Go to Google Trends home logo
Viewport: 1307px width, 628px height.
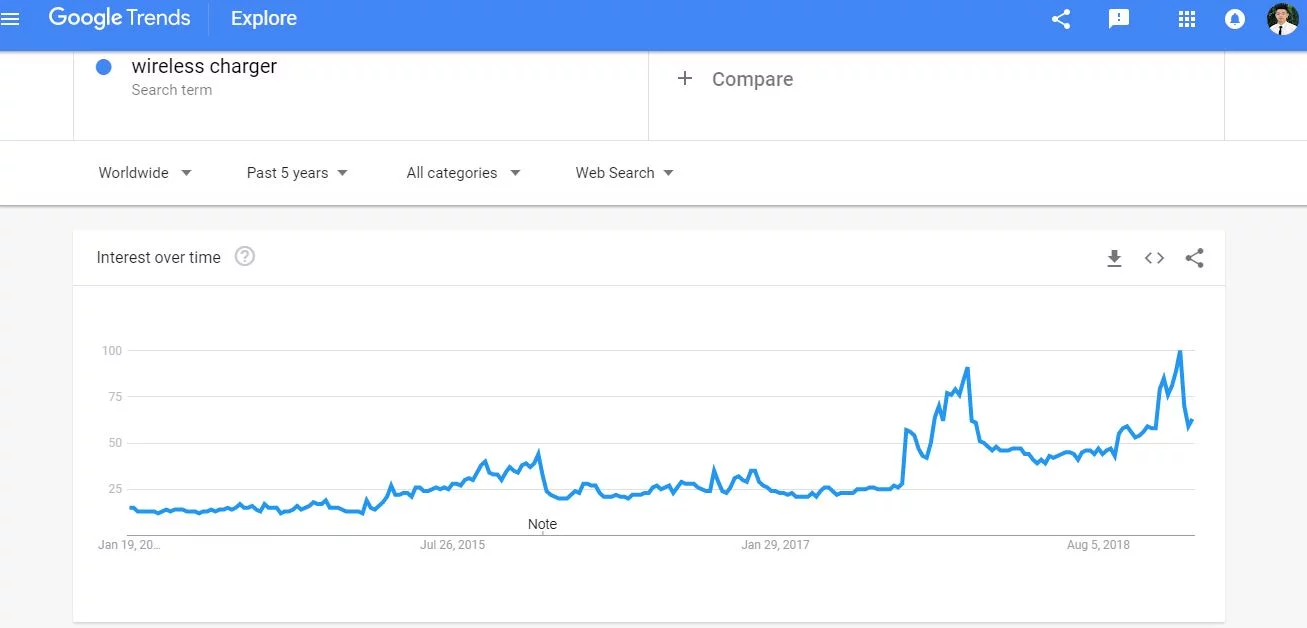(119, 18)
